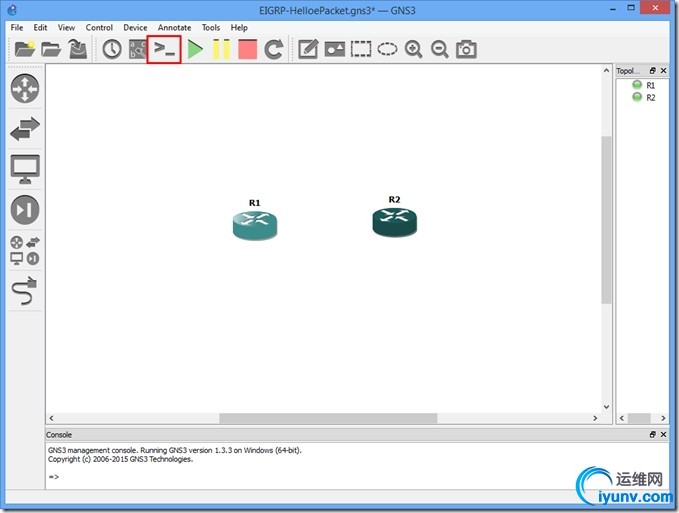Save project using the toolbar icon
Screen dimensions: 679x513
click(78, 49)
